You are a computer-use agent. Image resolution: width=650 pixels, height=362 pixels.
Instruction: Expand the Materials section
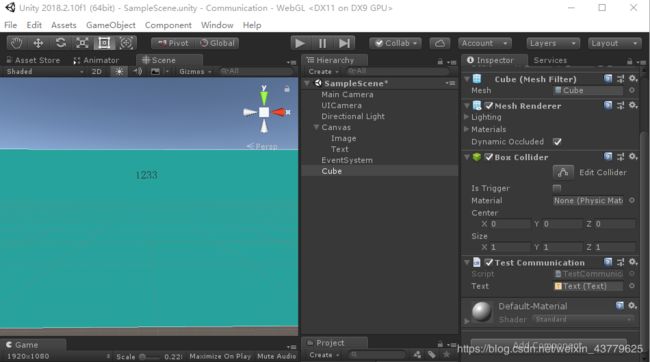pyautogui.click(x=466, y=129)
